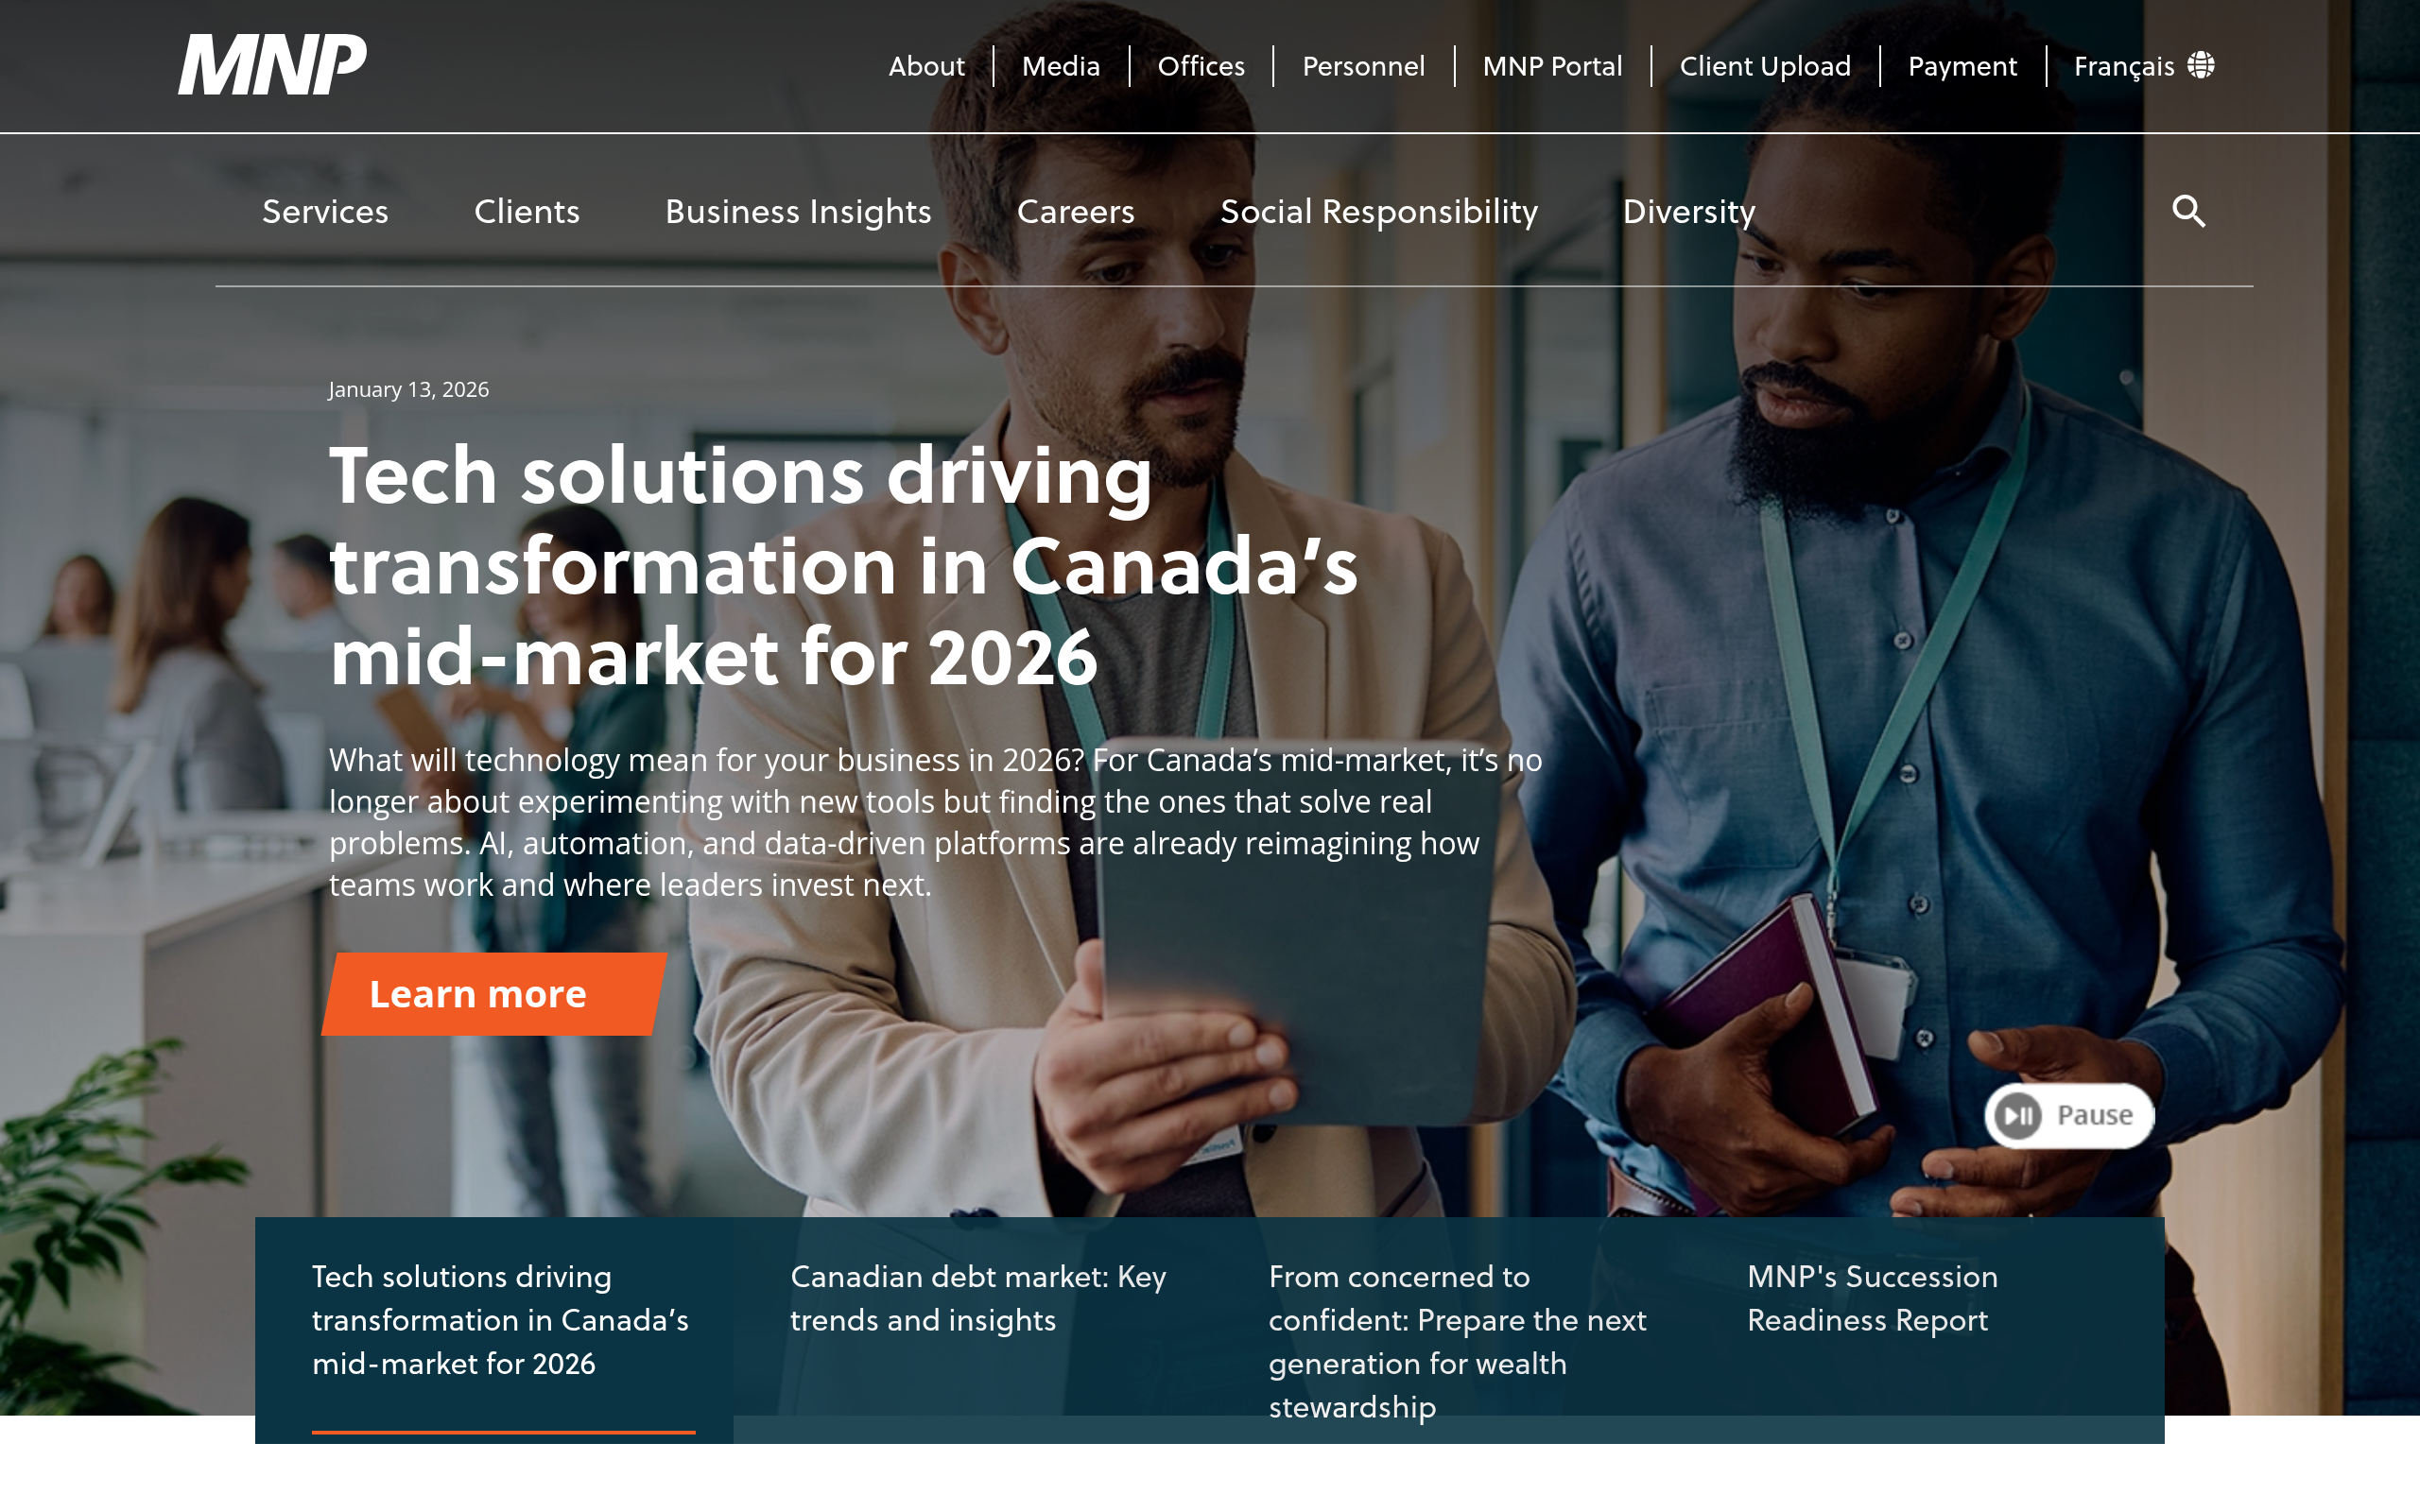Go to the Diversity section

[x=1688, y=211]
